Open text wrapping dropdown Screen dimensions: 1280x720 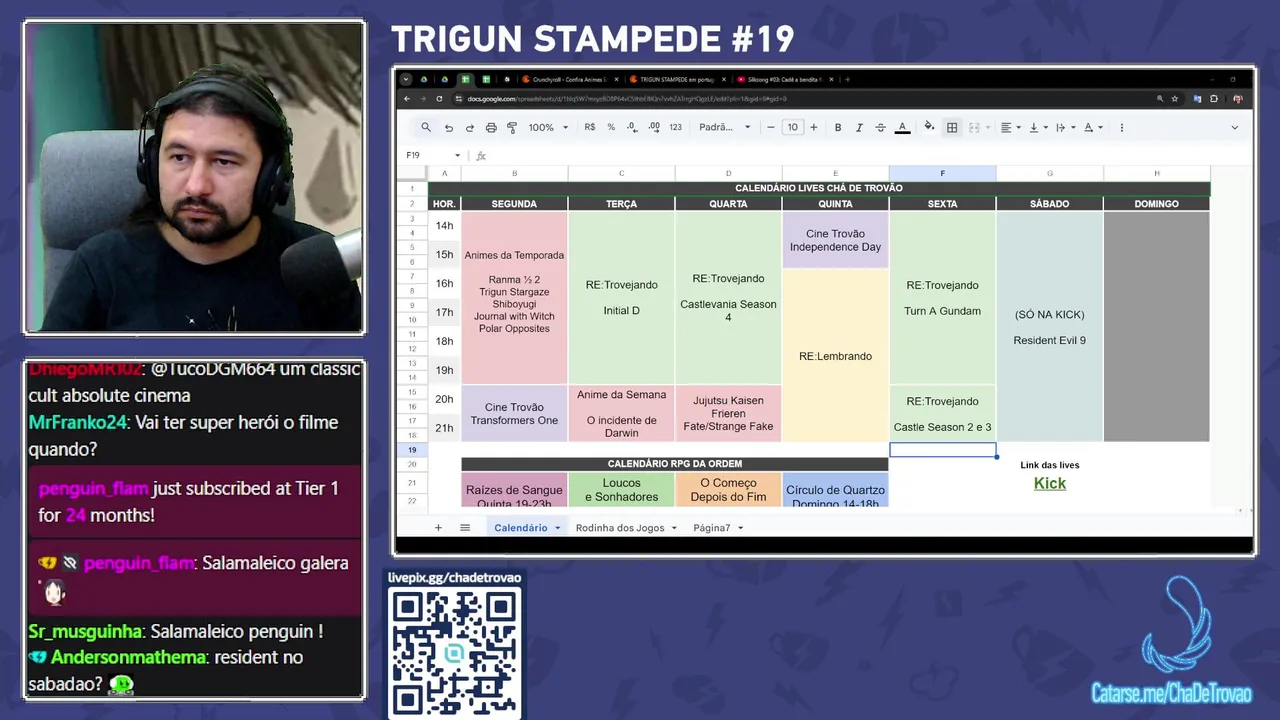[x=1064, y=127]
